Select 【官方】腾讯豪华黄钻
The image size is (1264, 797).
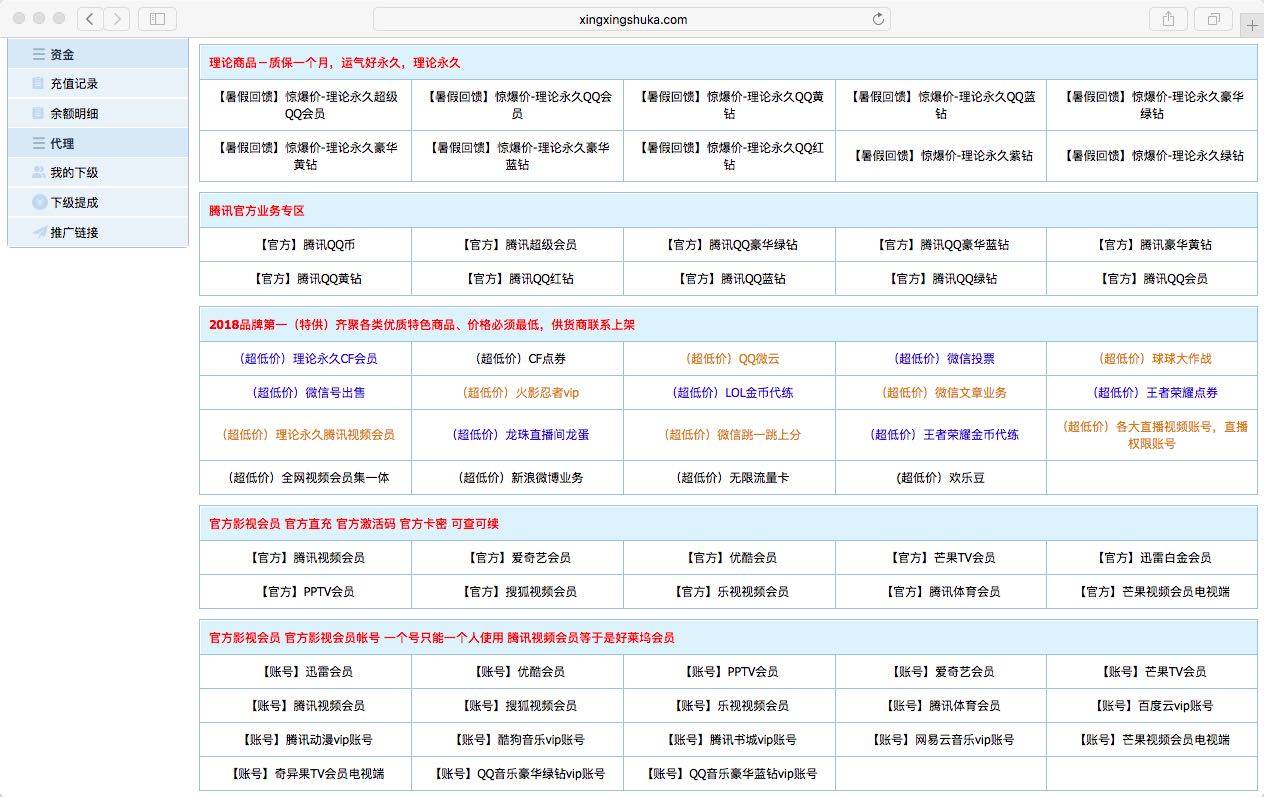pos(1152,245)
